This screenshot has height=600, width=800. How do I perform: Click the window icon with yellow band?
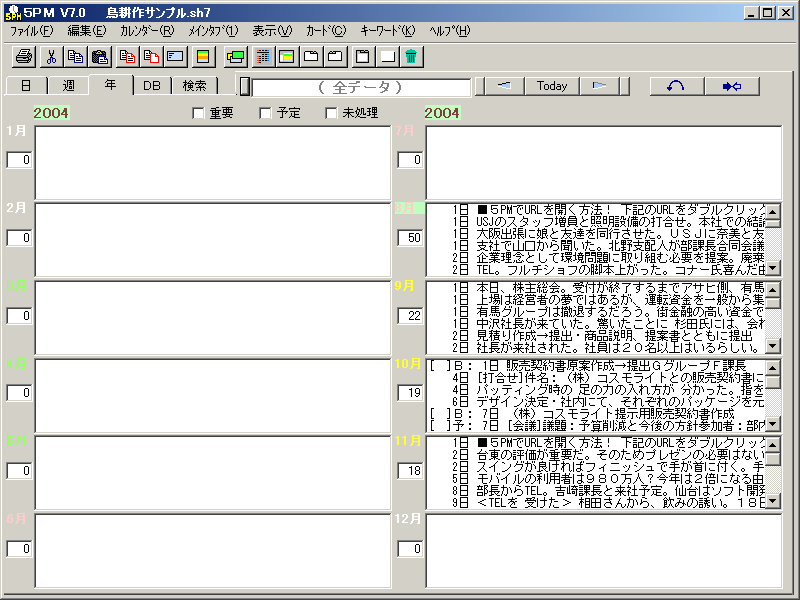point(287,57)
